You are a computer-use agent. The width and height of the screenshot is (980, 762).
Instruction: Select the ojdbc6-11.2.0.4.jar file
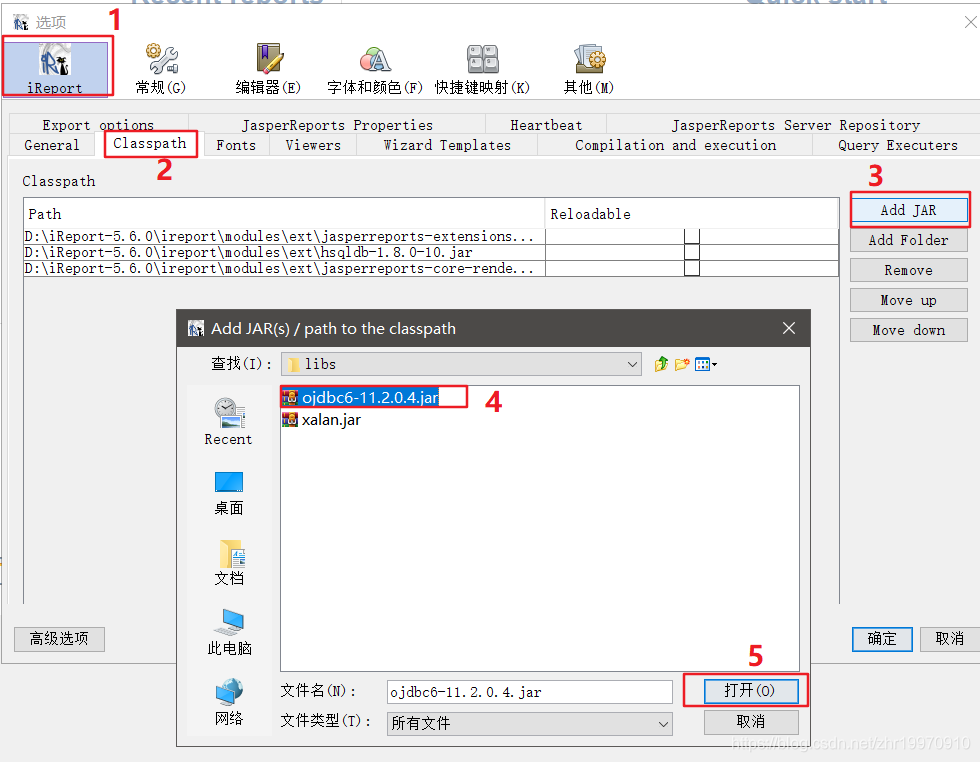(361, 398)
